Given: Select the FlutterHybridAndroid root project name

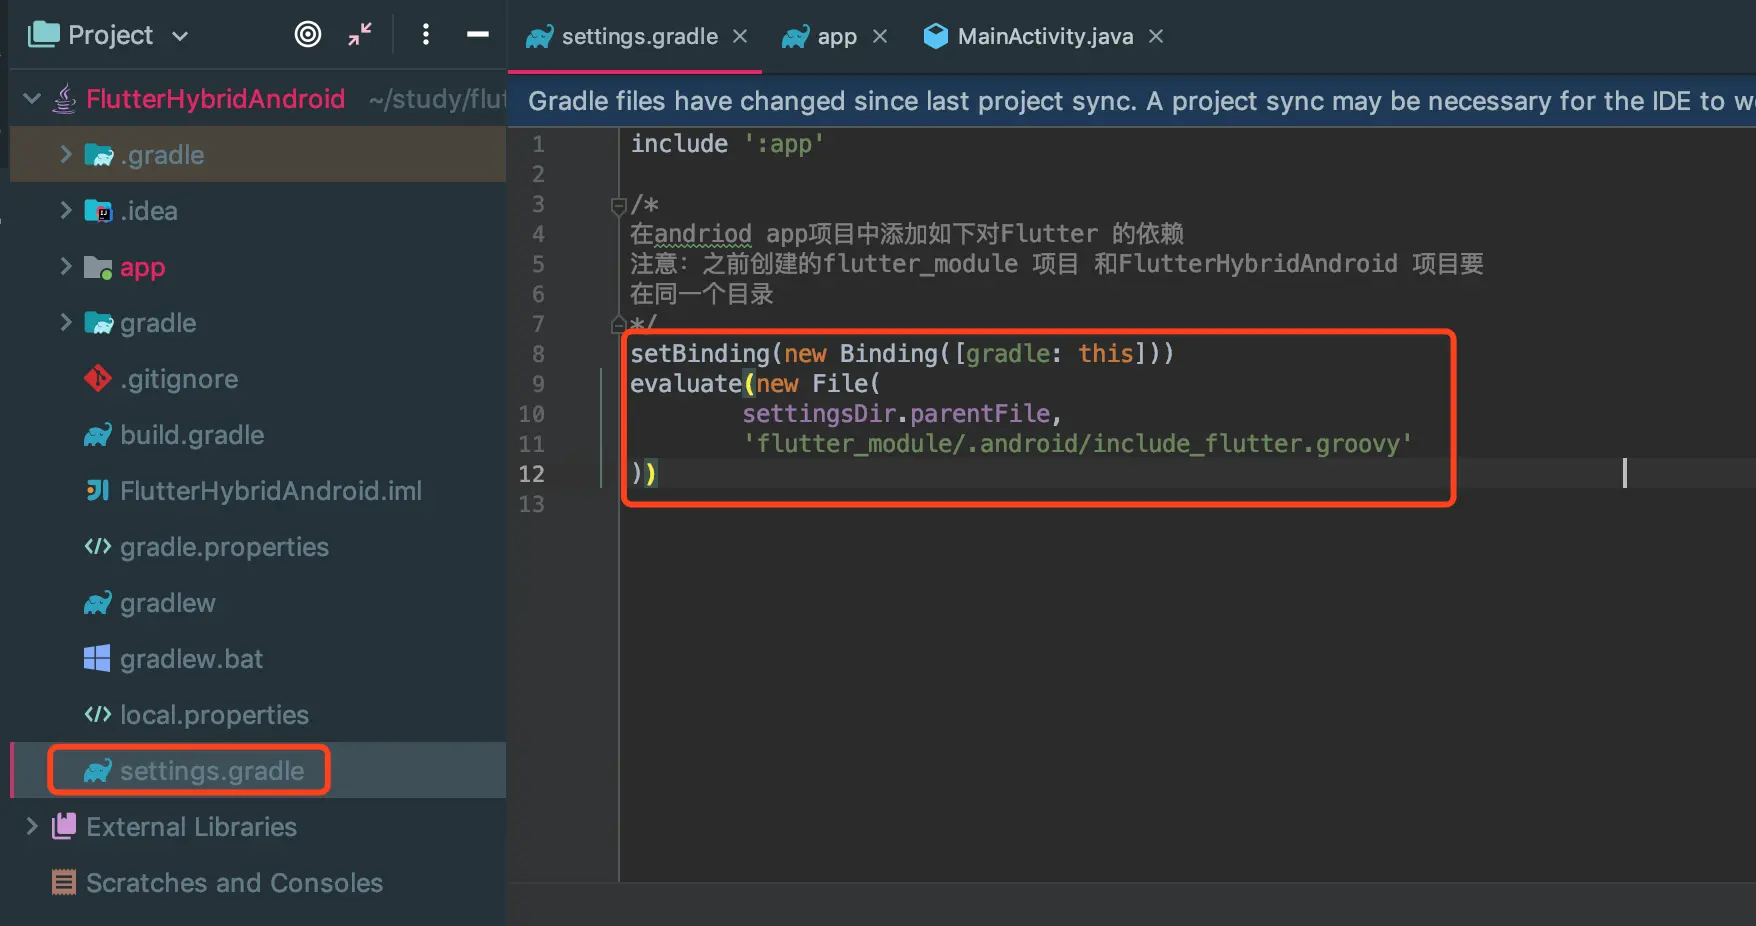Looking at the screenshot, I should coord(215,99).
